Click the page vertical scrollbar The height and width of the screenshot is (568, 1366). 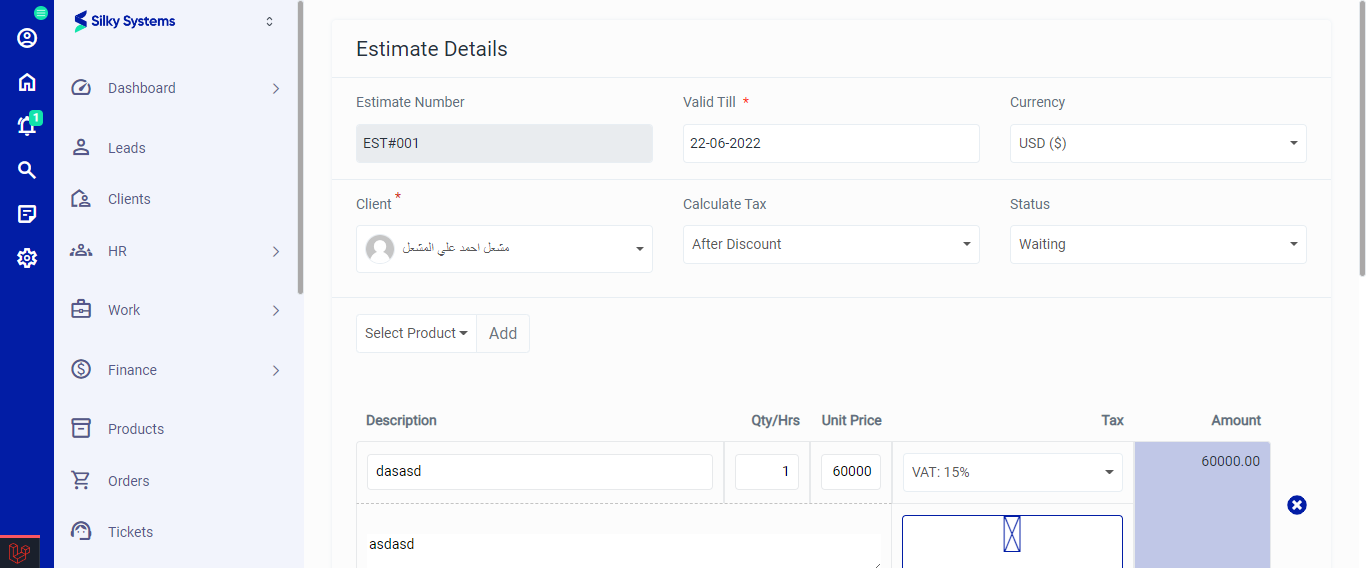tap(1361, 140)
